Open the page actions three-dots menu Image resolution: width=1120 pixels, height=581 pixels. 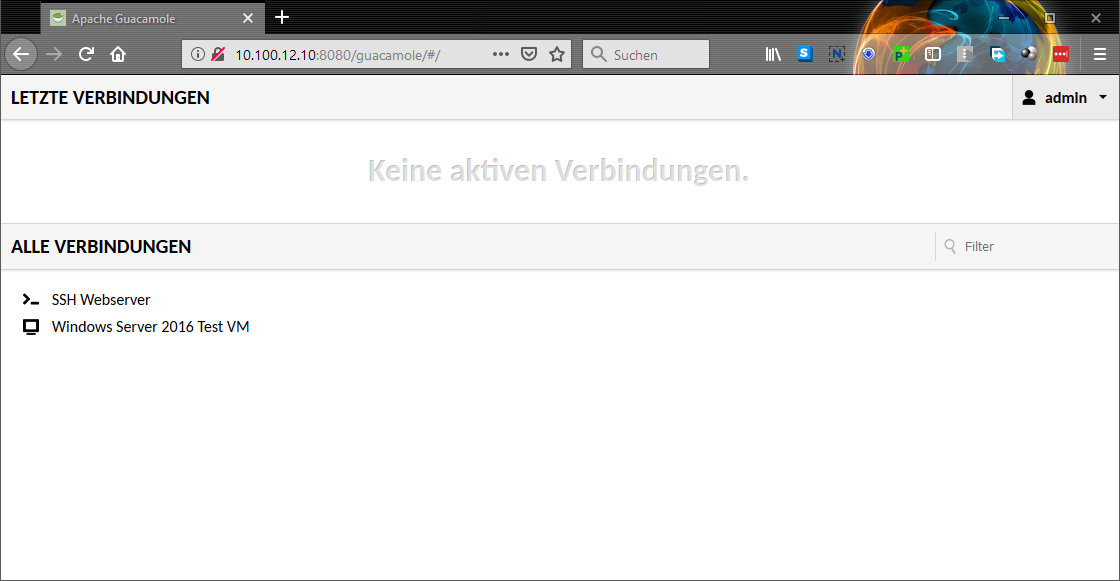[501, 55]
